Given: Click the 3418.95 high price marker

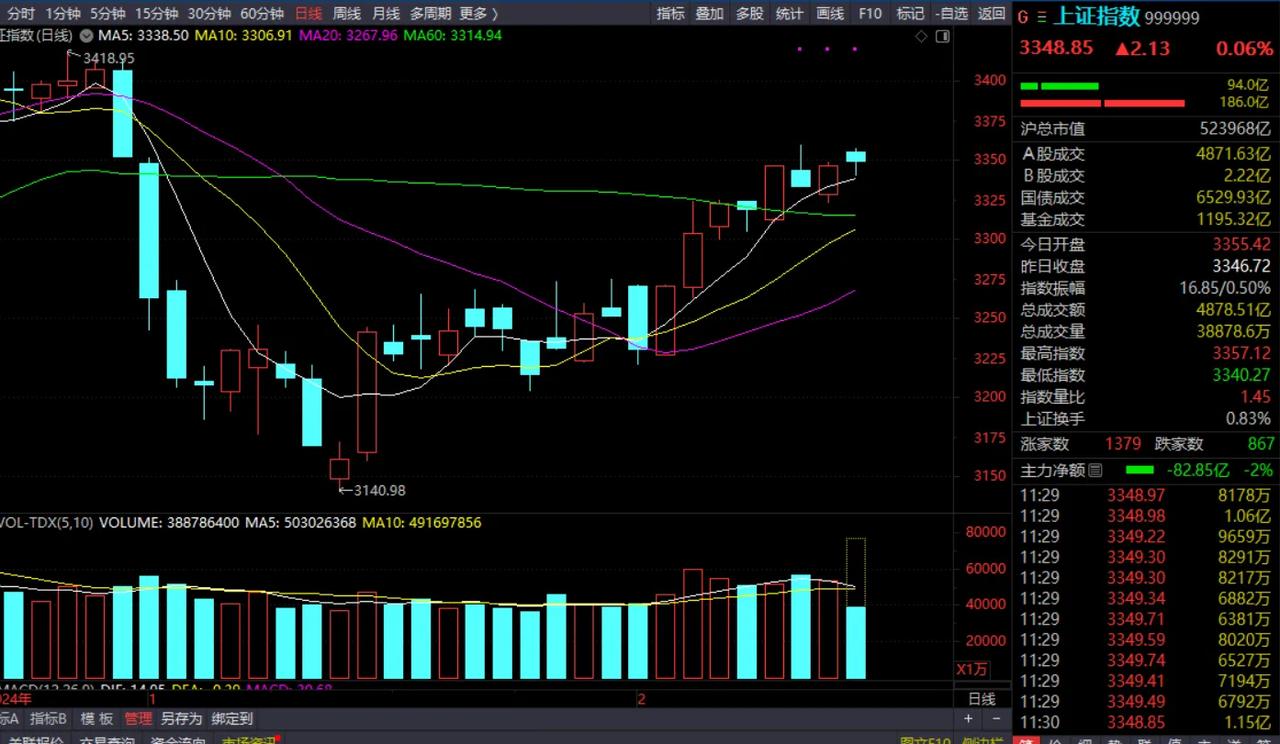Looking at the screenshot, I should point(108,58).
